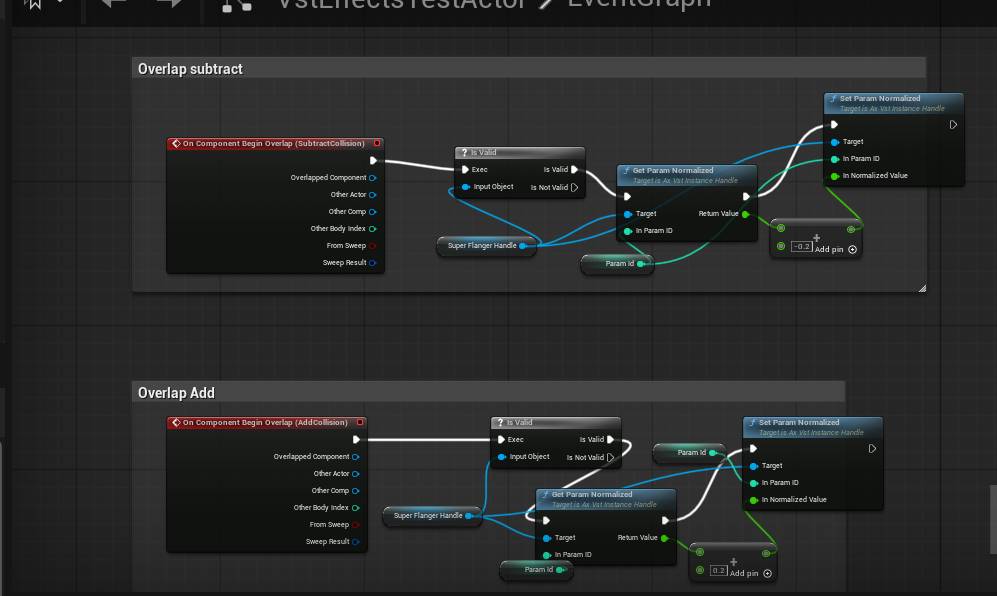Select the EventGraph breadcrumb item
The height and width of the screenshot is (596, 997).
click(x=638, y=4)
